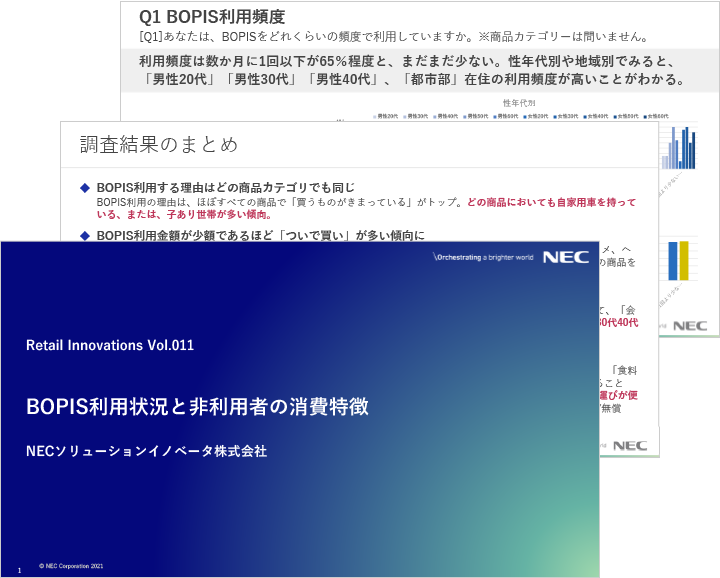Screen dimensions: 720x578
Task: Click the grey summary box '利用頻度は数か月に1回以下が65%程度'
Action: [420, 70]
